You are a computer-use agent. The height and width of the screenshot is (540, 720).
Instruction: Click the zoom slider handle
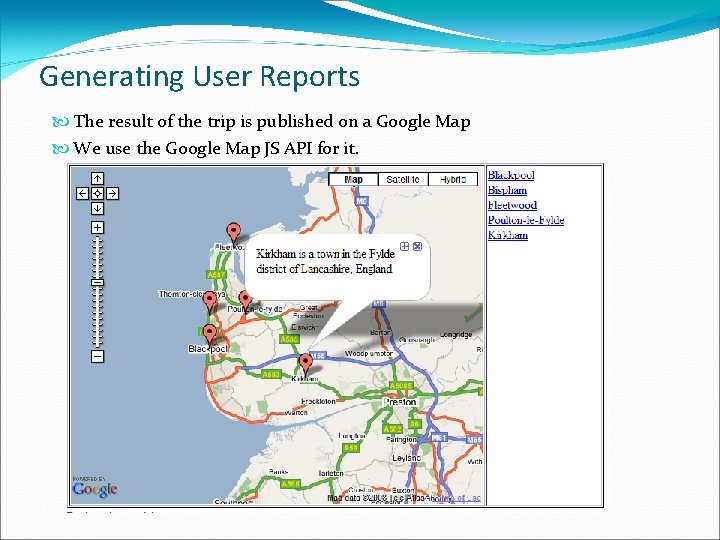tap(97, 282)
